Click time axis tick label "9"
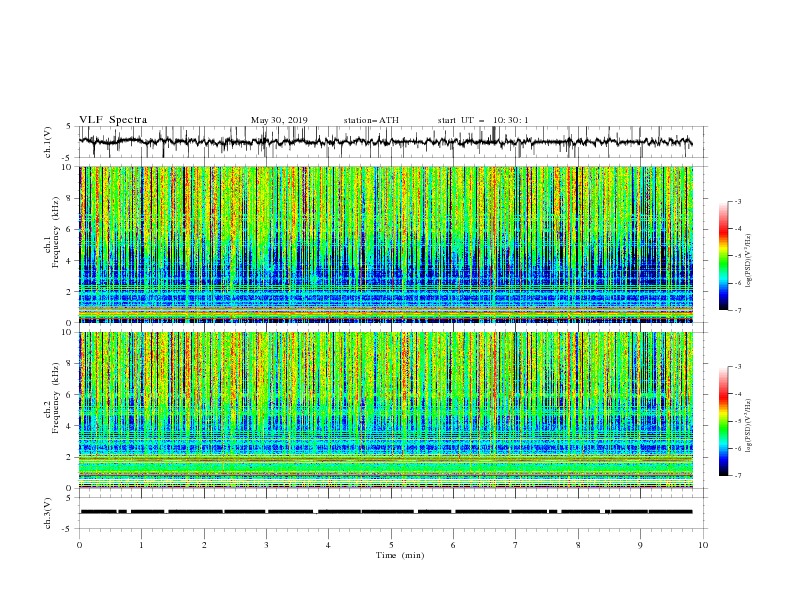This screenshot has width=792, height=612. pyautogui.click(x=640, y=545)
